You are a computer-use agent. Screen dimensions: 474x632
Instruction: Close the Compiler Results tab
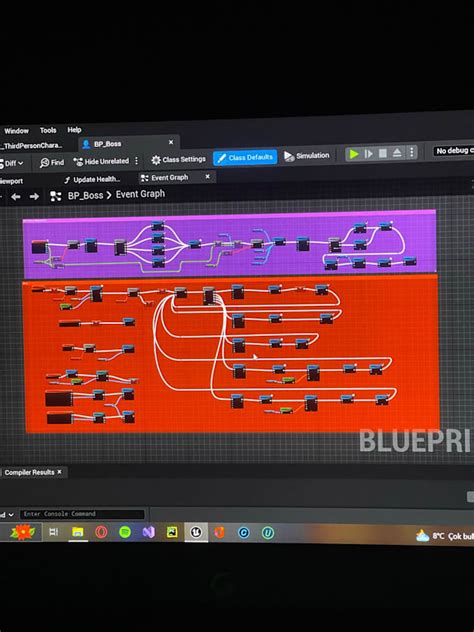[60, 472]
